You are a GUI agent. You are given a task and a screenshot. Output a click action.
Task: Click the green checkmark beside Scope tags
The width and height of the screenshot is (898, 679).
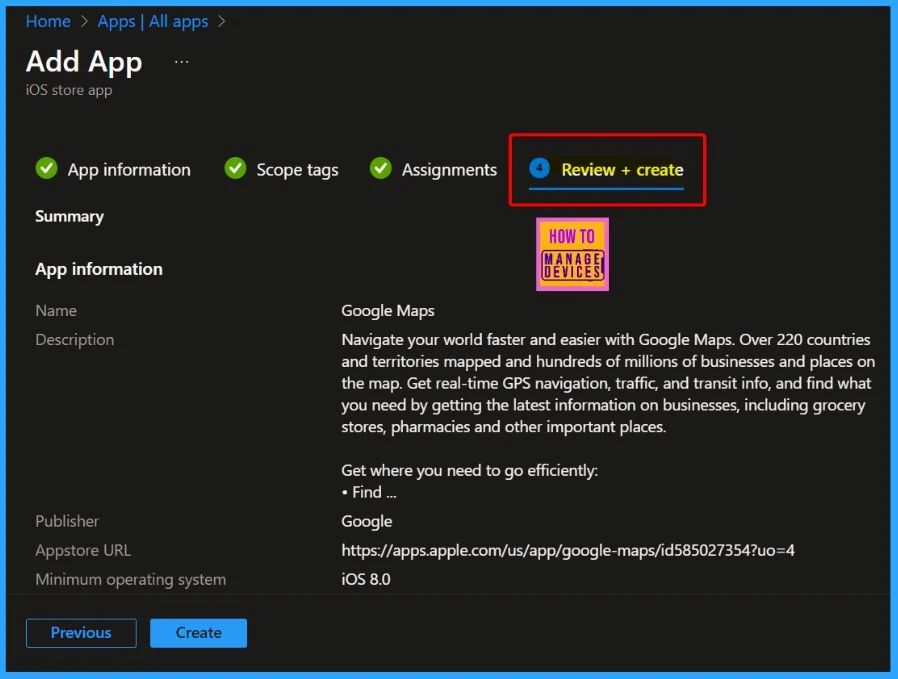click(235, 168)
